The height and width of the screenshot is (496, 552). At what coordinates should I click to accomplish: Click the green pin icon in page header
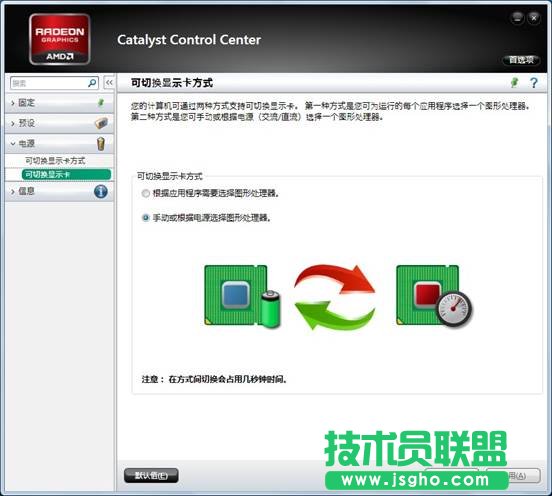(514, 83)
